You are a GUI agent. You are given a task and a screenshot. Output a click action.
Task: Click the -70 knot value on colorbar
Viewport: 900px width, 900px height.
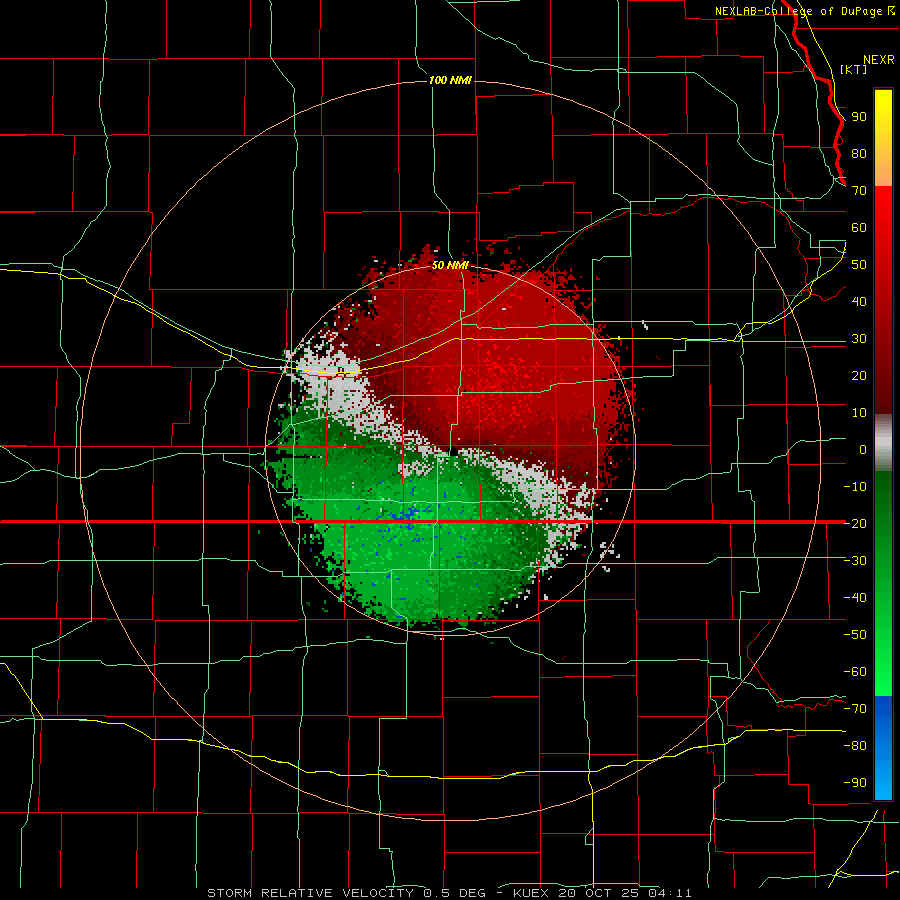click(855, 709)
